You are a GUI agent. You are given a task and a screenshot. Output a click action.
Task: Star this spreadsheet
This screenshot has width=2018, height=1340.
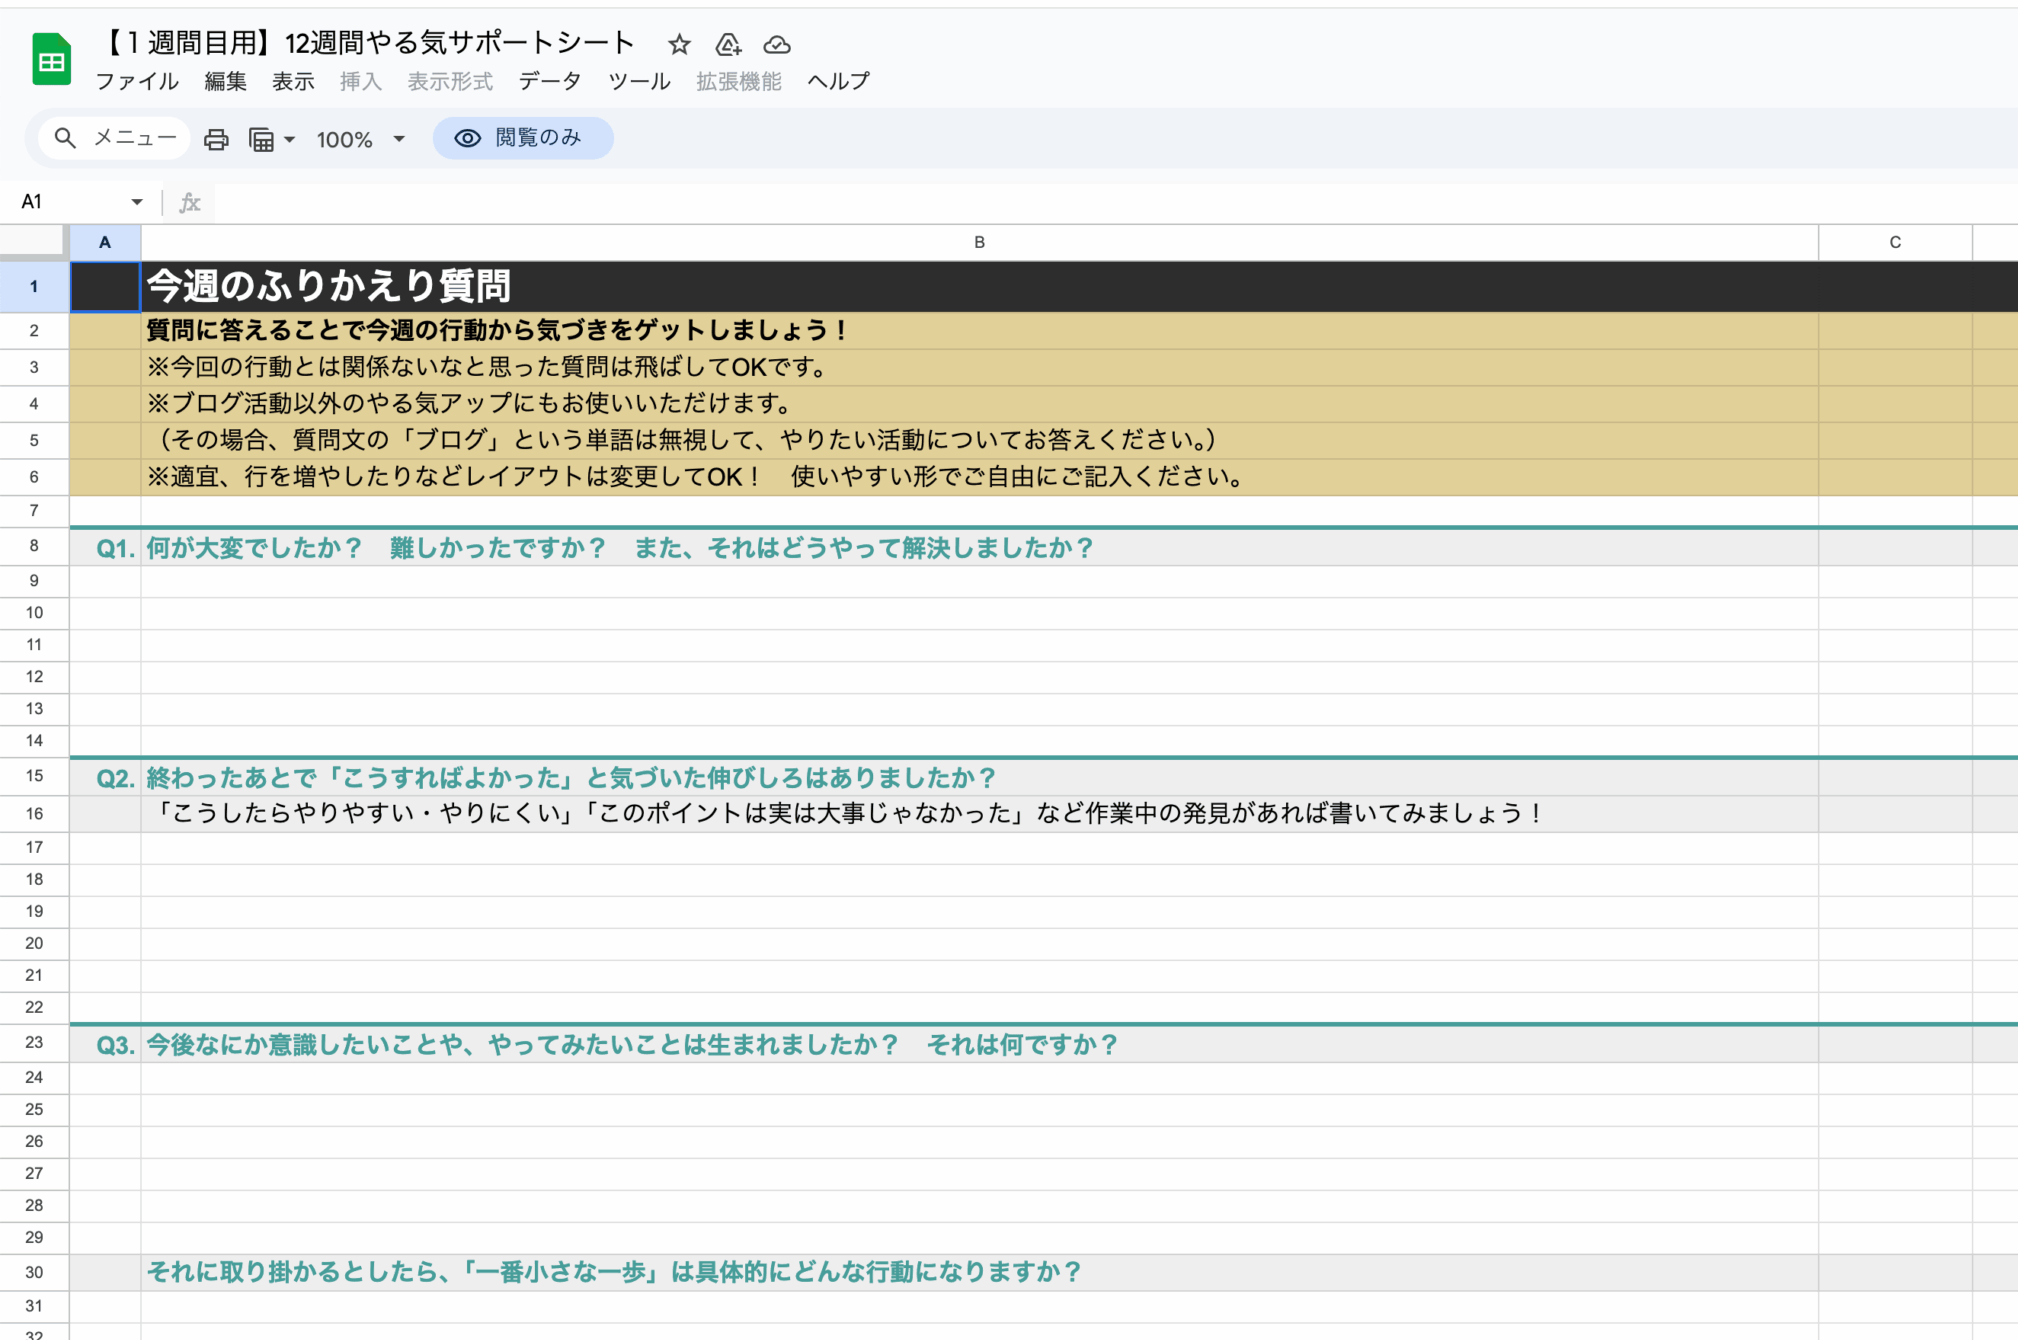(x=679, y=44)
